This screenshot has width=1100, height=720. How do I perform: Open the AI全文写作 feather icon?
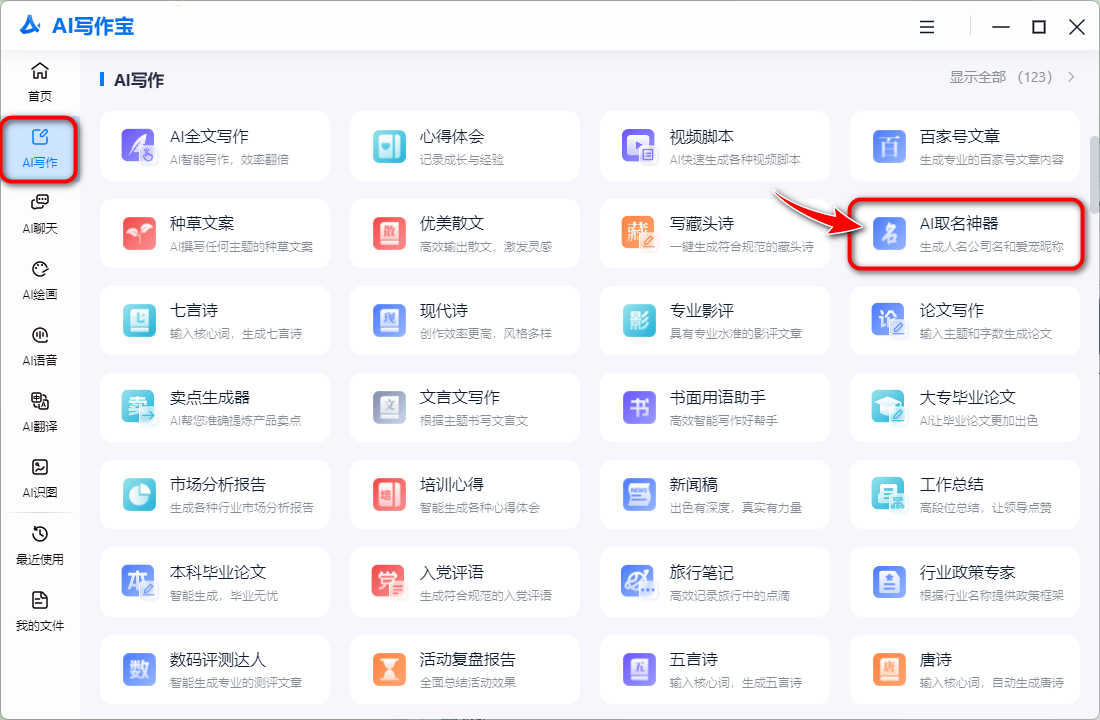138,145
